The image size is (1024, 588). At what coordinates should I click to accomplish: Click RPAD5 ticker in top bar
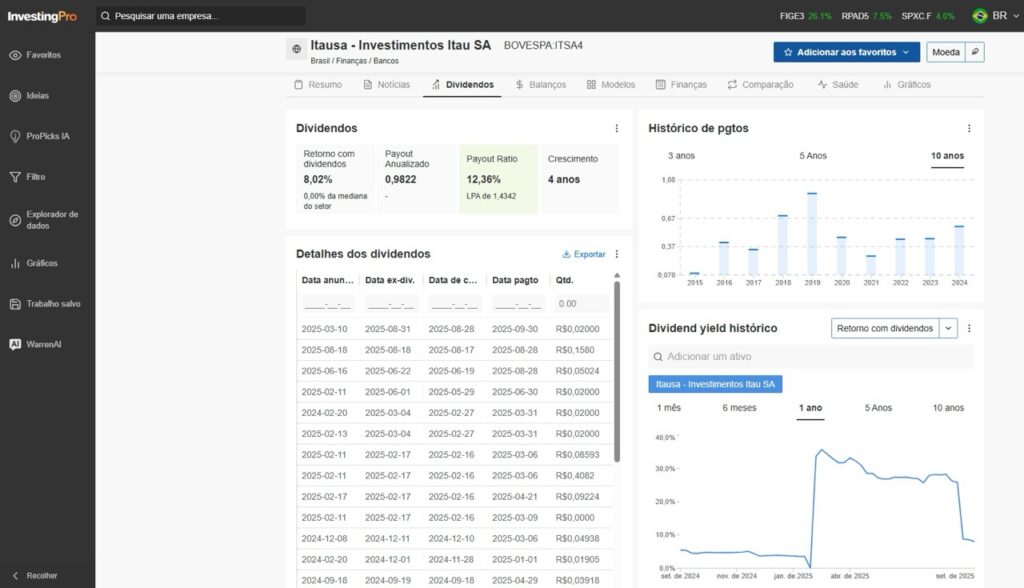tap(866, 16)
